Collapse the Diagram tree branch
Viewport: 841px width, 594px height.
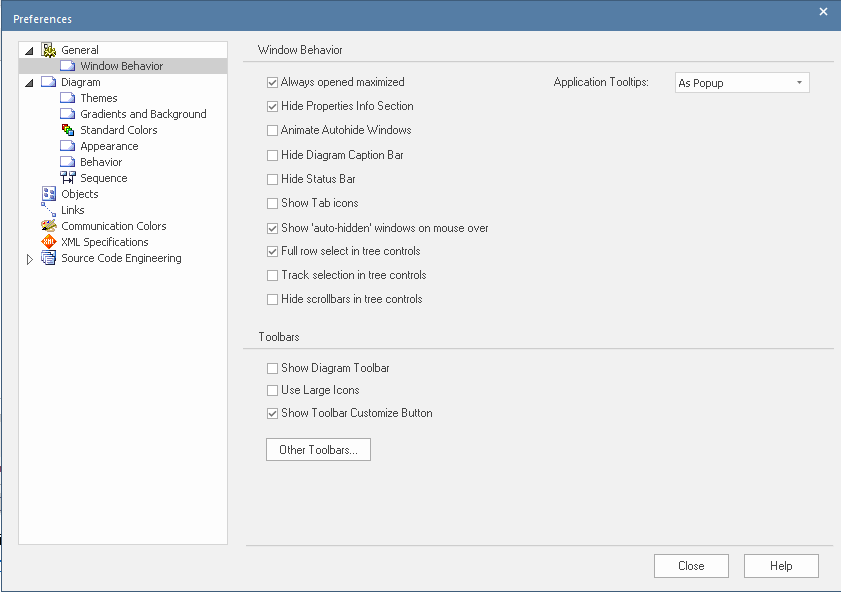(29, 81)
